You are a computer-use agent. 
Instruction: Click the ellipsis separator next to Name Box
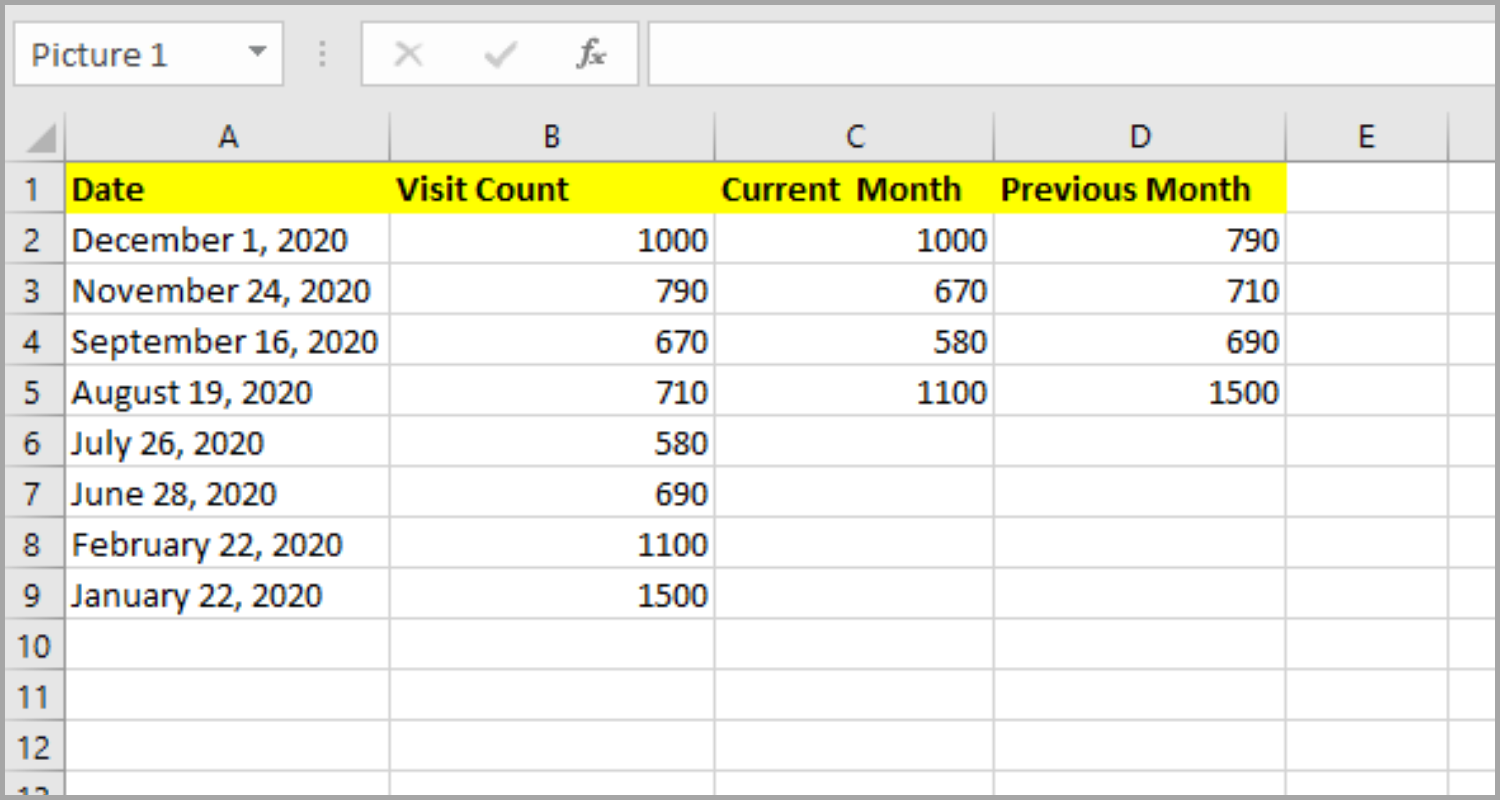(x=322, y=54)
